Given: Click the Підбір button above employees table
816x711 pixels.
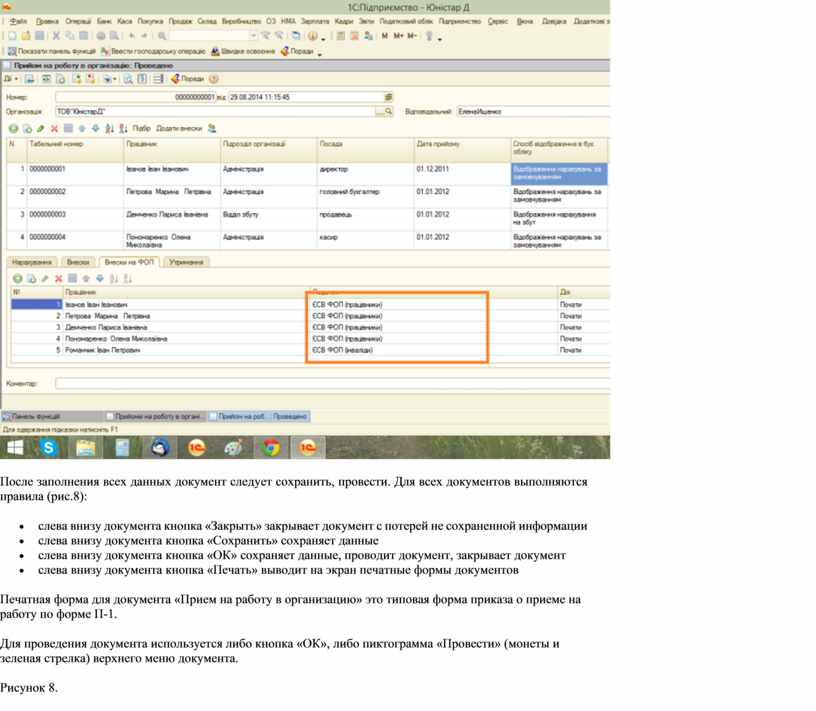Looking at the screenshot, I should click(x=141, y=129).
